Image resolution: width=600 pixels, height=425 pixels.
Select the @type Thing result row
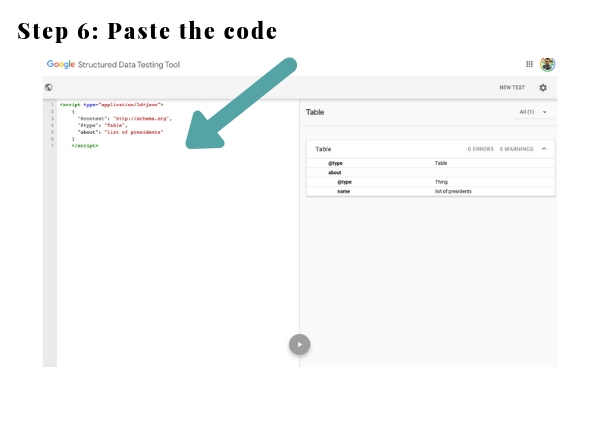tap(430, 182)
